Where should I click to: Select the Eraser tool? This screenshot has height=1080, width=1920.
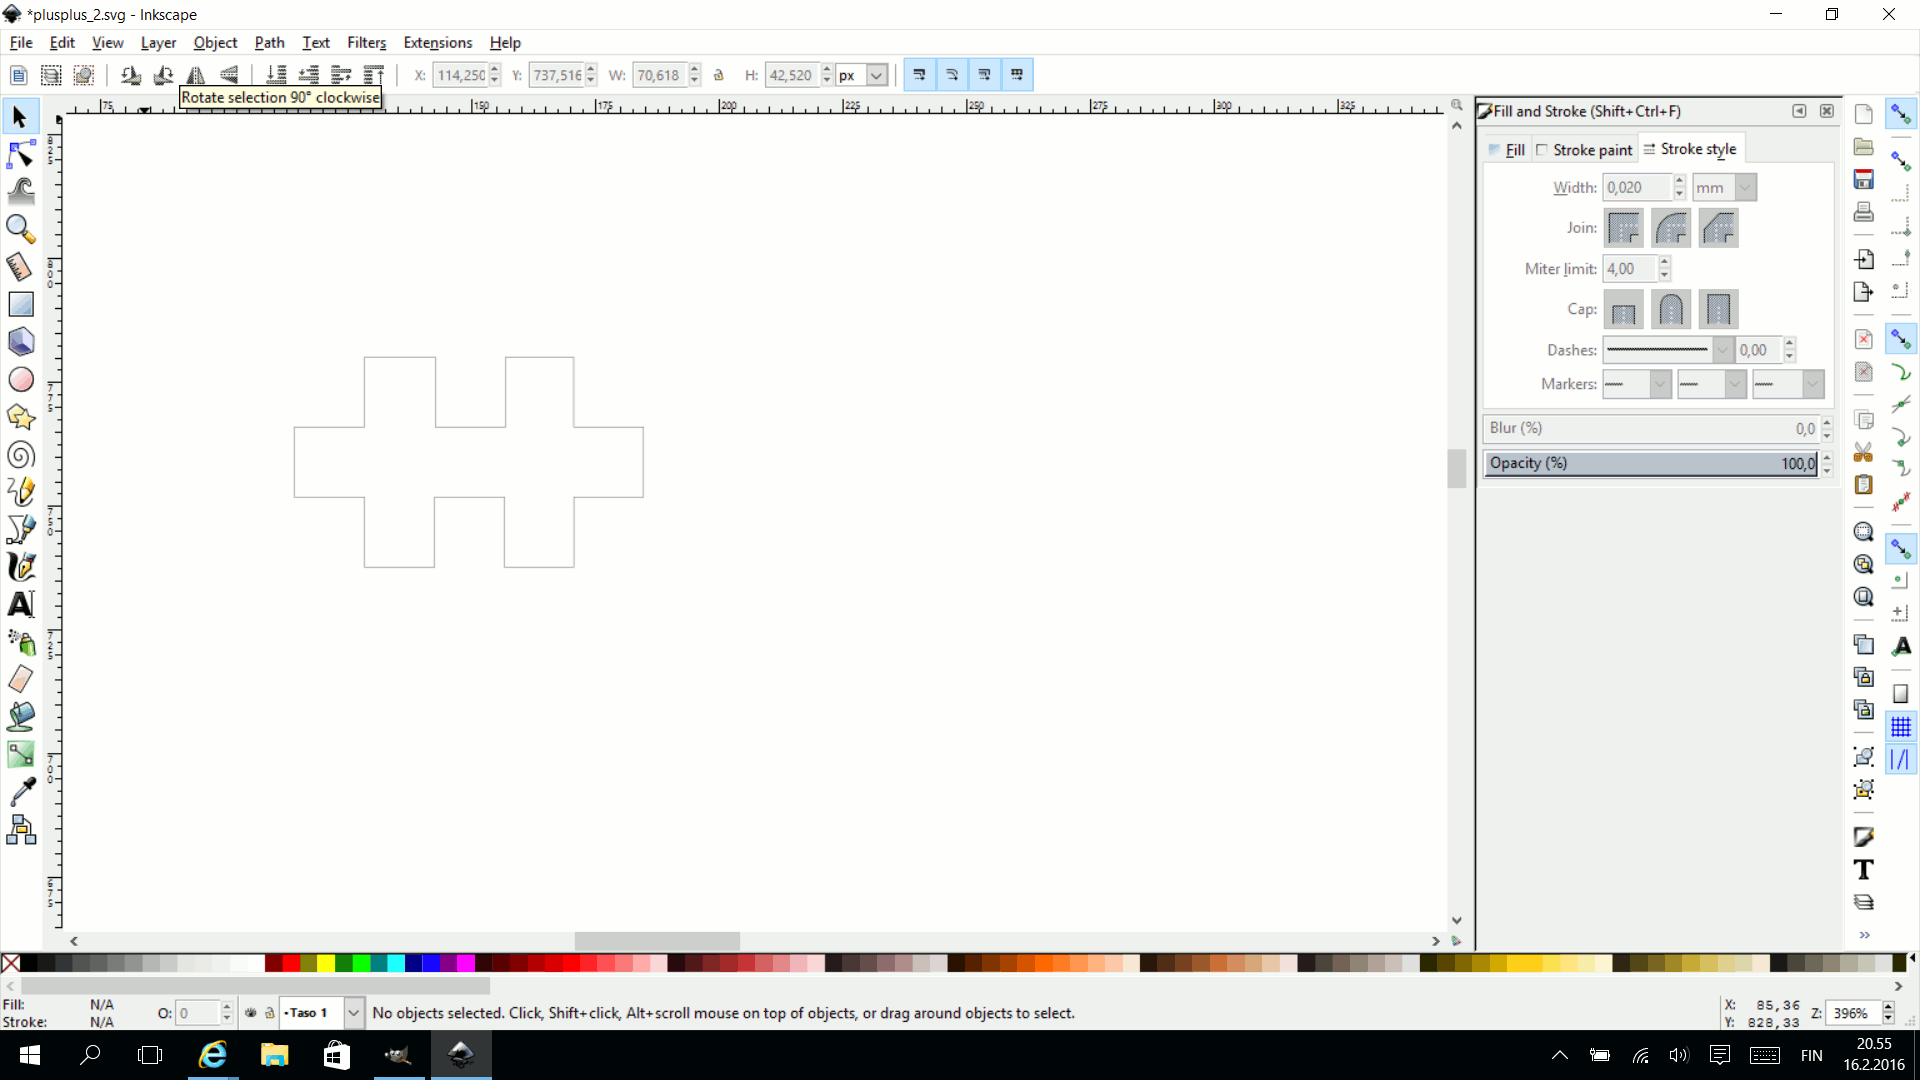click(x=20, y=680)
